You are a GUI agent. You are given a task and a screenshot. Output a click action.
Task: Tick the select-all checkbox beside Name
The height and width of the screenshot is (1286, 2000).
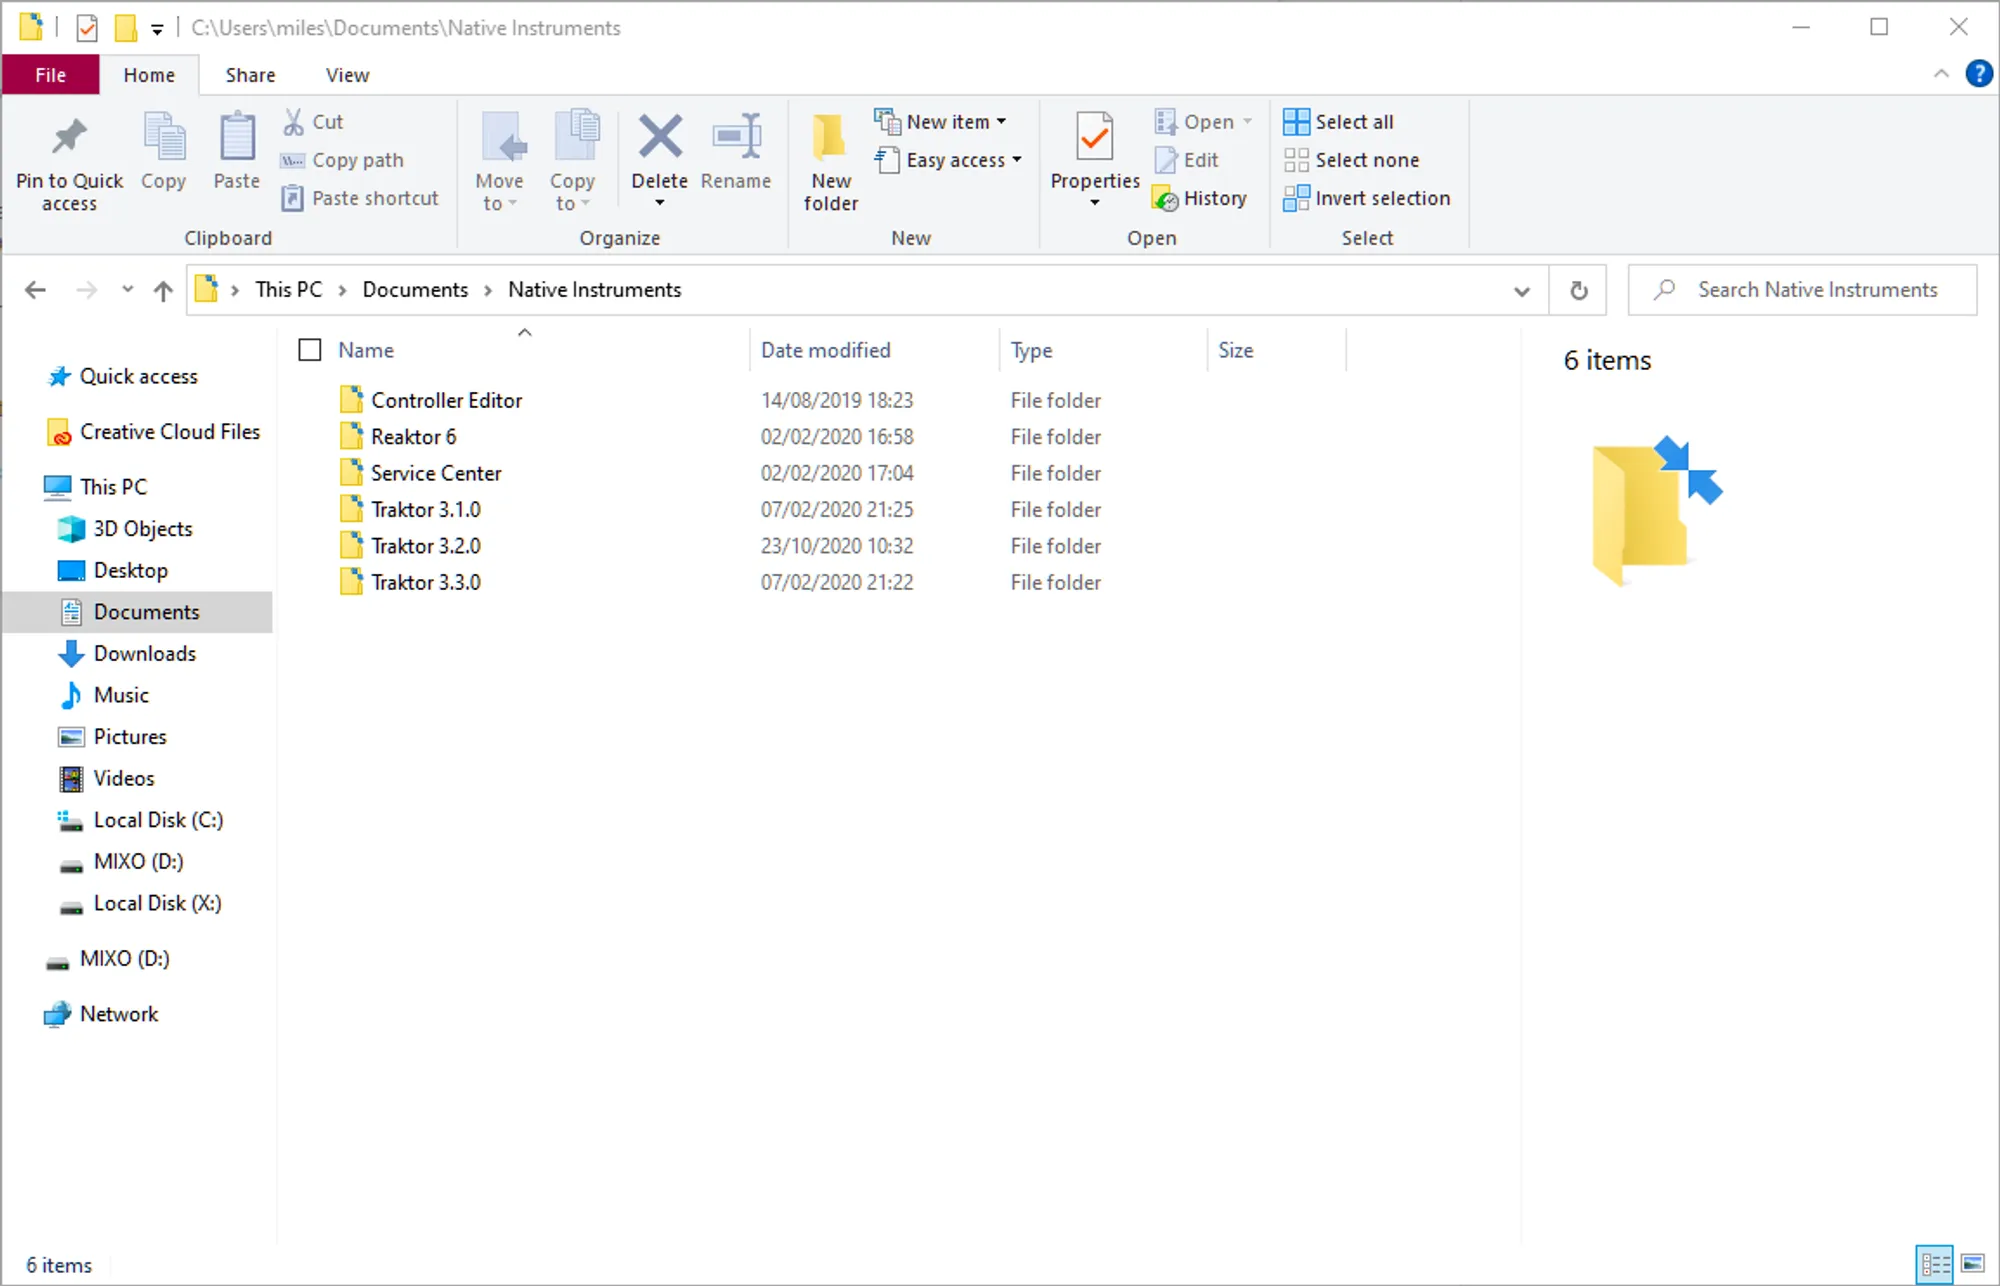tap(310, 350)
